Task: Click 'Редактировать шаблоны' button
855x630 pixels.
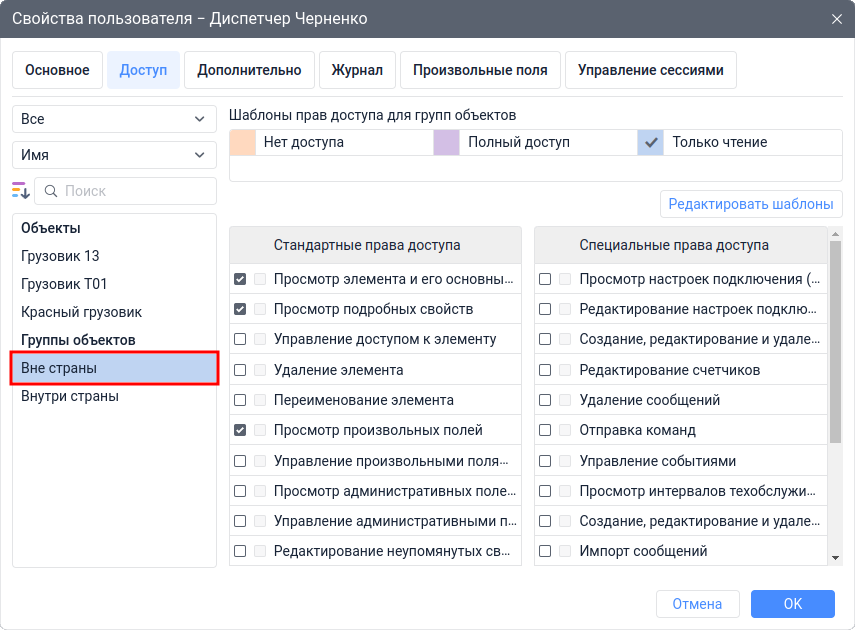Action: coord(750,204)
